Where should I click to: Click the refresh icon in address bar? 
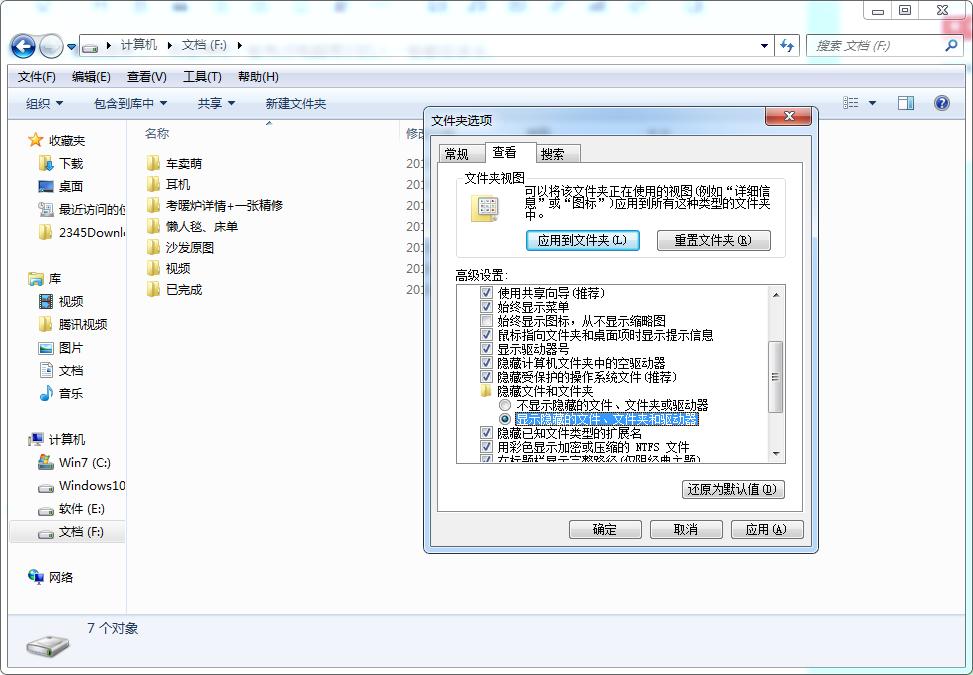[x=789, y=46]
